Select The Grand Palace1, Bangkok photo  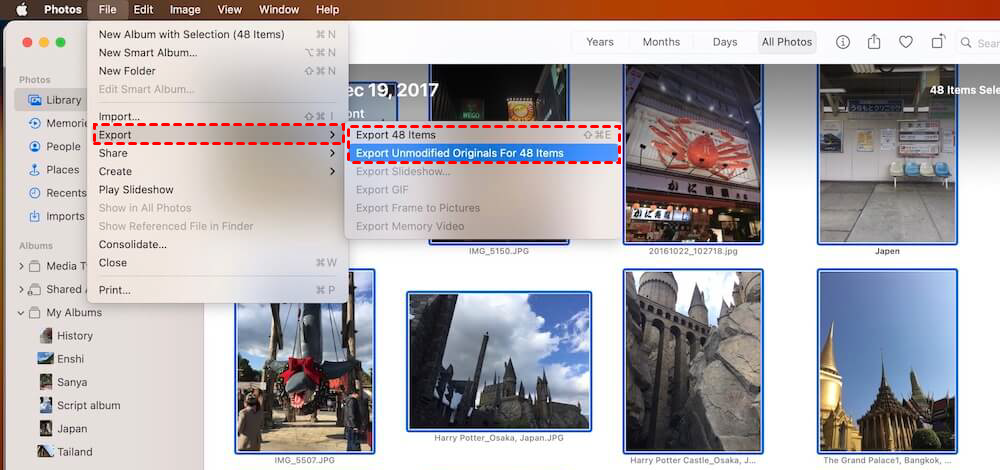[887, 361]
